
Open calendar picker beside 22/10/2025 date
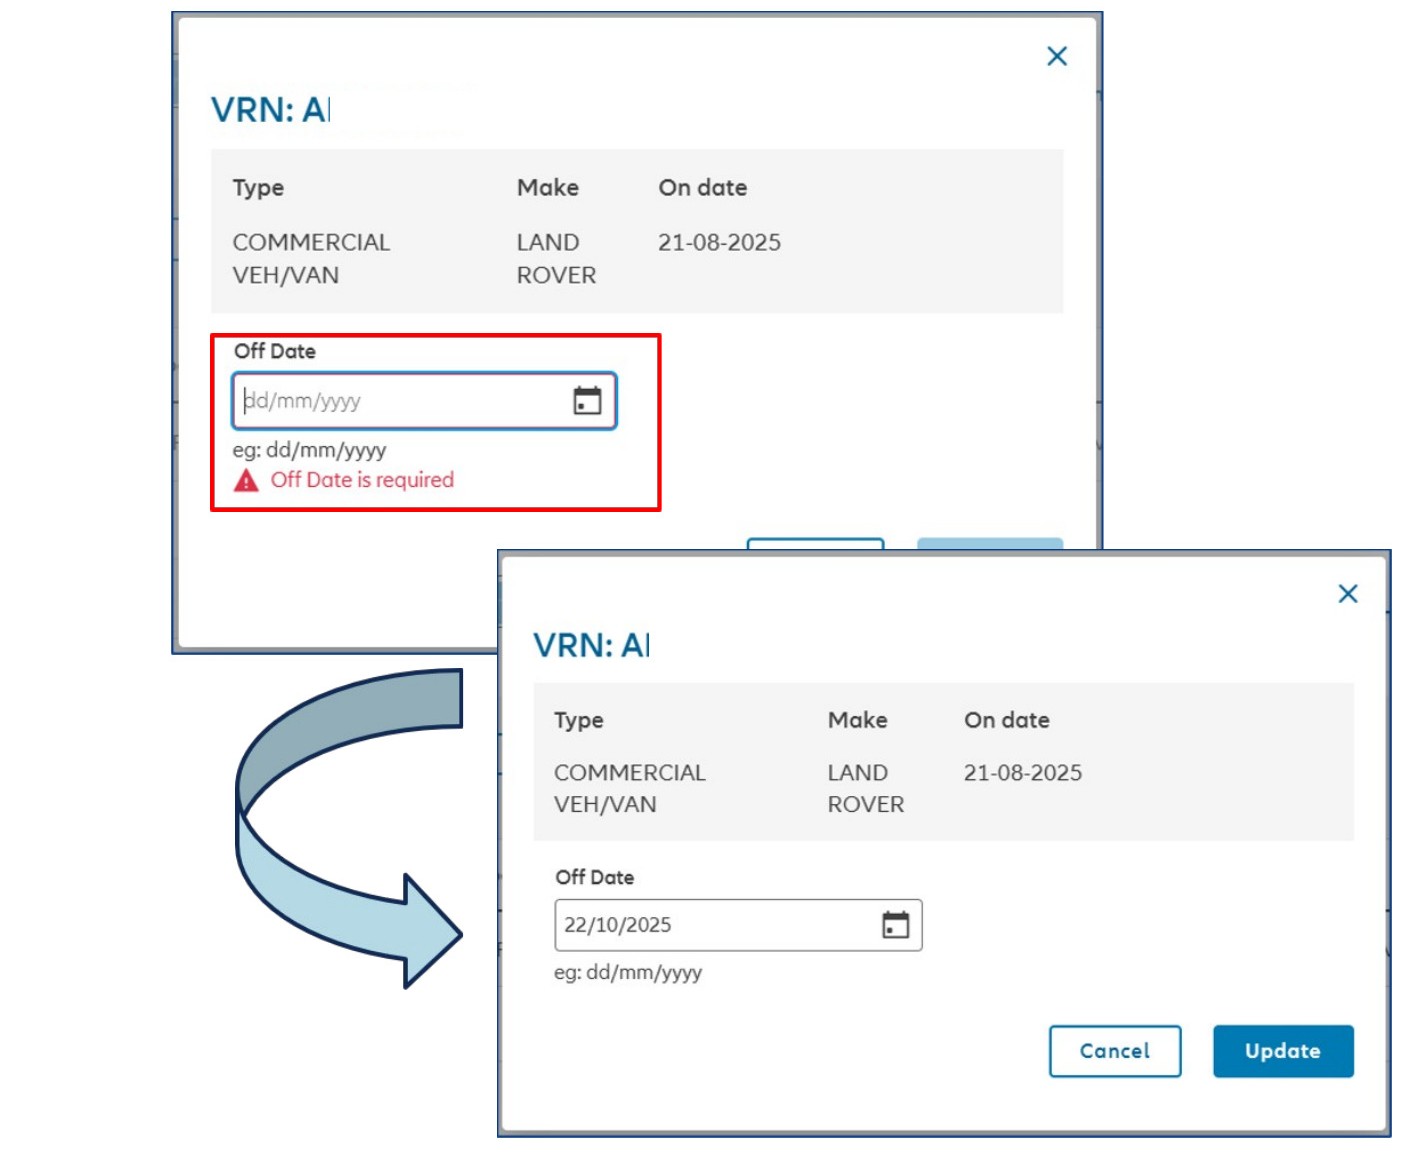tap(896, 925)
